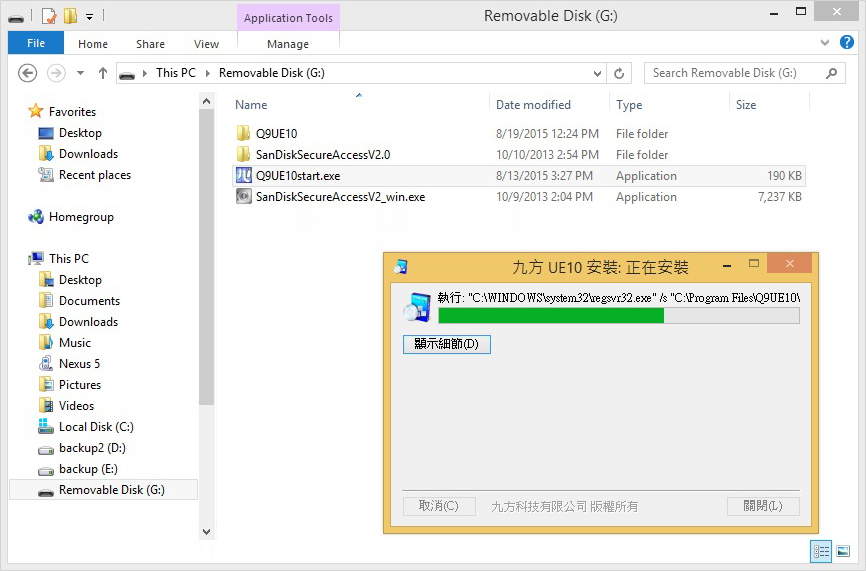Open the Music folder
The image size is (866, 571).
(75, 342)
